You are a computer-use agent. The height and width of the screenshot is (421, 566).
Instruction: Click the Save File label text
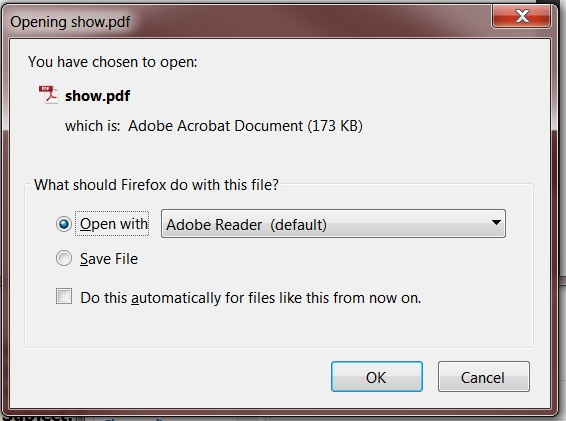click(x=109, y=259)
